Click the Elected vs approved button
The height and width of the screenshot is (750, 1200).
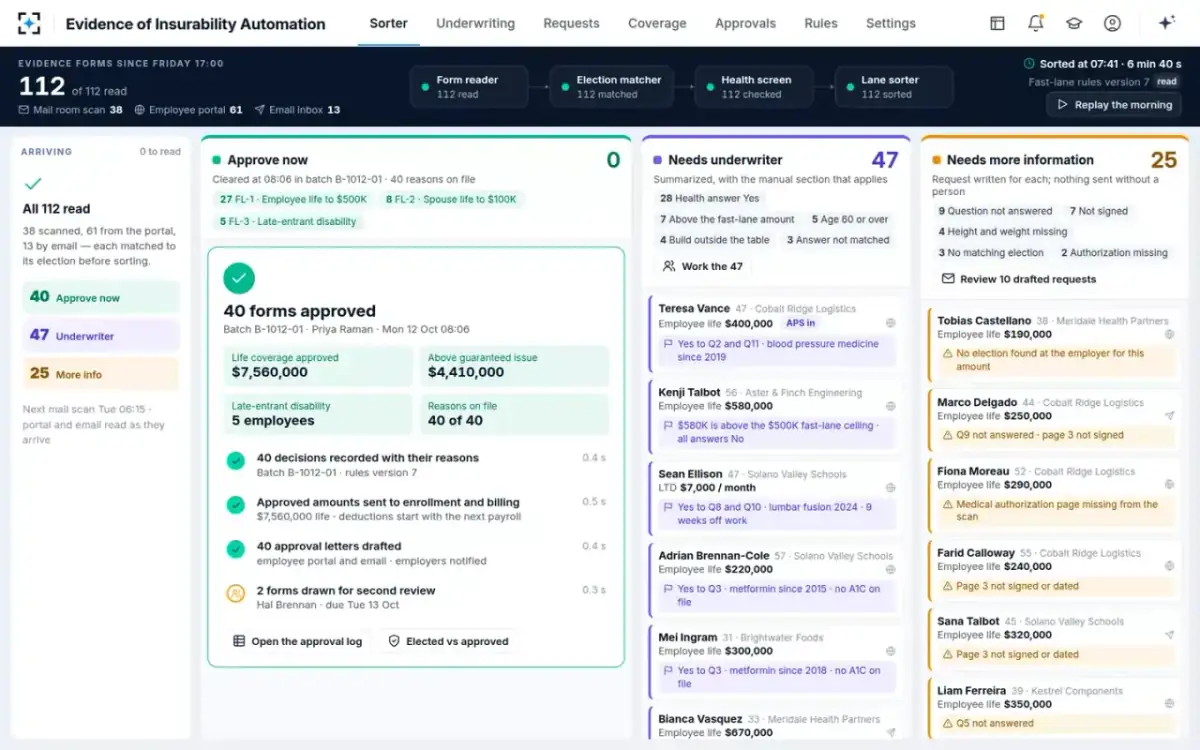click(x=448, y=641)
